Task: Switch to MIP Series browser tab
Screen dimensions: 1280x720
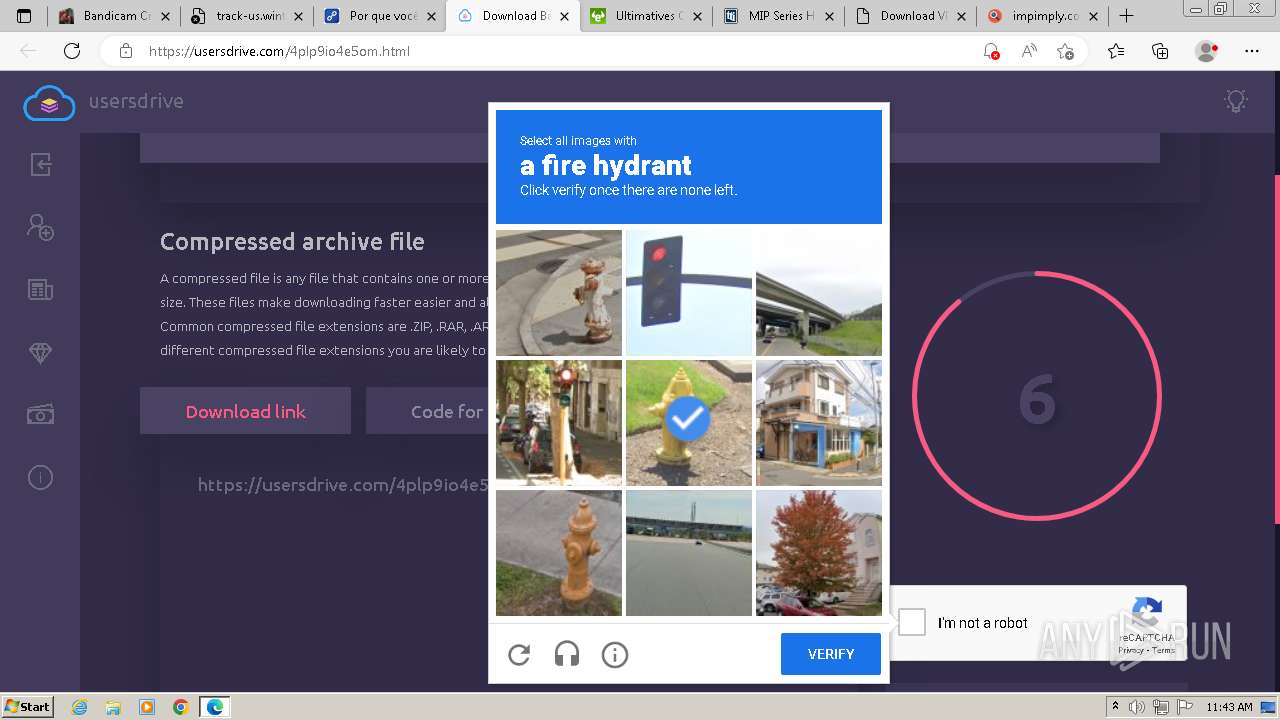Action: pos(779,16)
